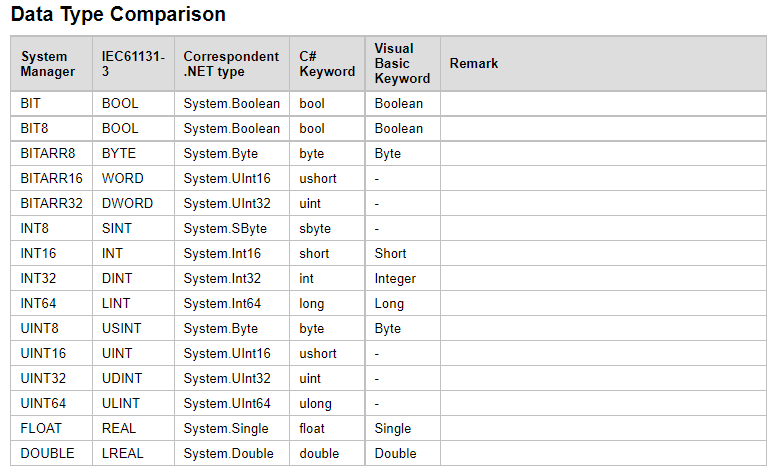Click the 'C# Keyword' column header
This screenshot has height=473, width=772.
[x=327, y=63]
